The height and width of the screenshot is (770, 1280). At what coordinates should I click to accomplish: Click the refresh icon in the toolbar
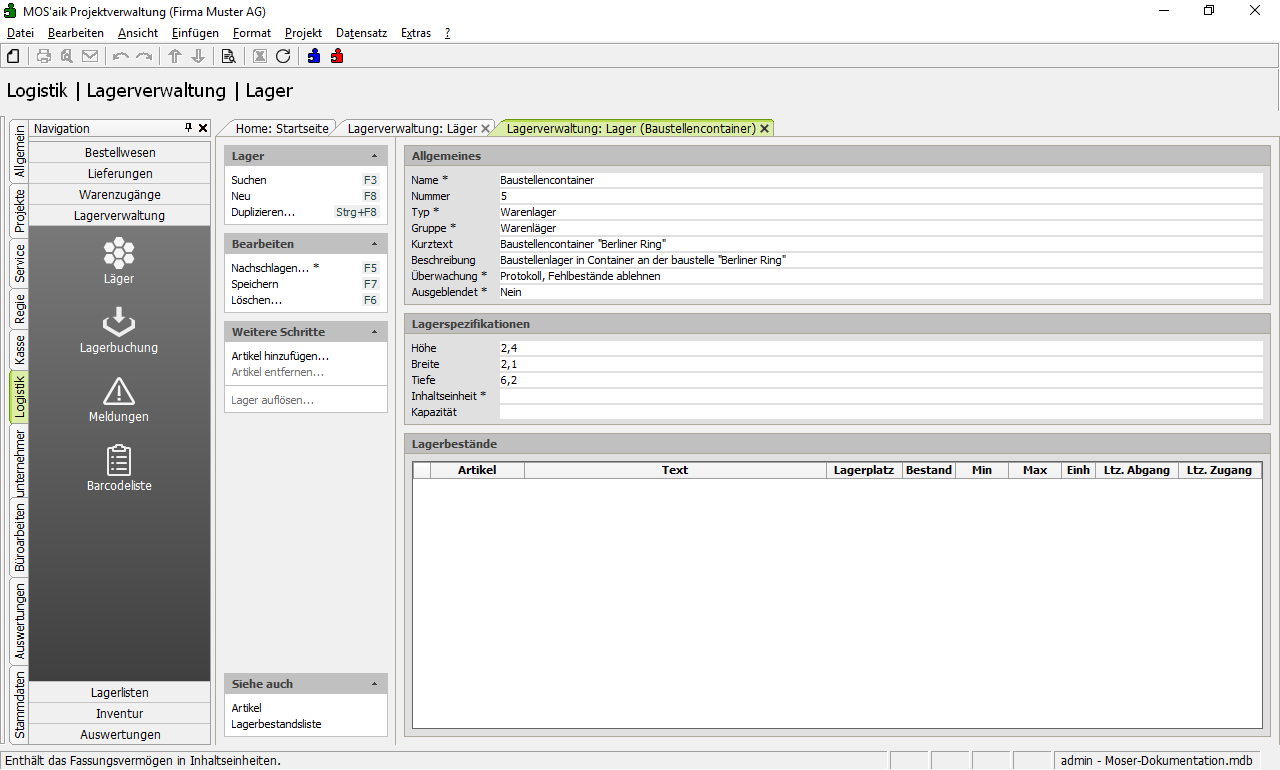[283, 56]
